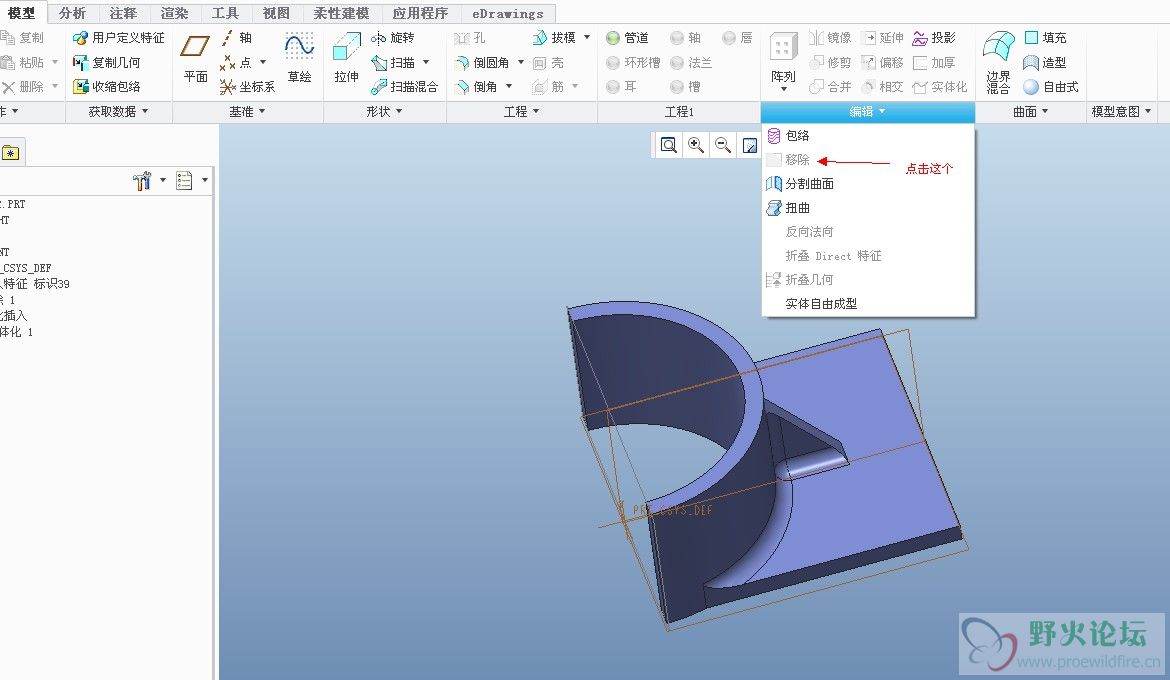Expand the 拔模 dropdown arrow
The image size is (1170, 680).
pyautogui.click(x=586, y=37)
